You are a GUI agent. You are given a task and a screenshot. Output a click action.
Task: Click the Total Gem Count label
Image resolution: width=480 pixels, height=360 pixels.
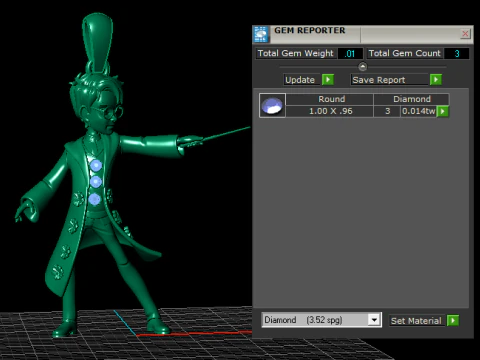point(405,53)
